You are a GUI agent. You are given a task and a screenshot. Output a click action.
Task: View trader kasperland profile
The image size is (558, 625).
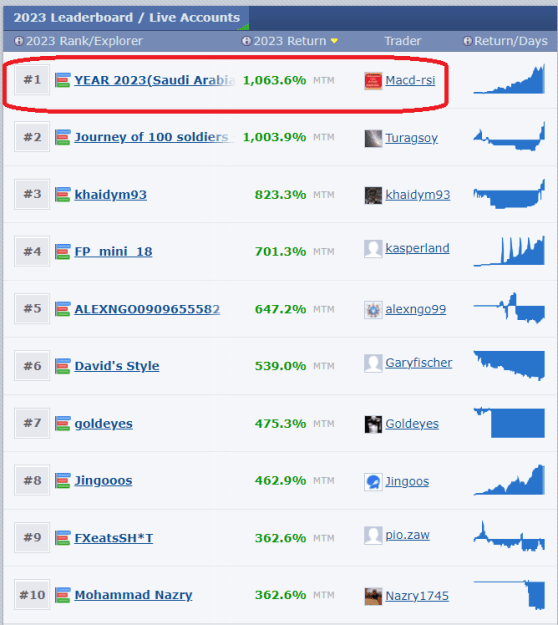click(417, 248)
